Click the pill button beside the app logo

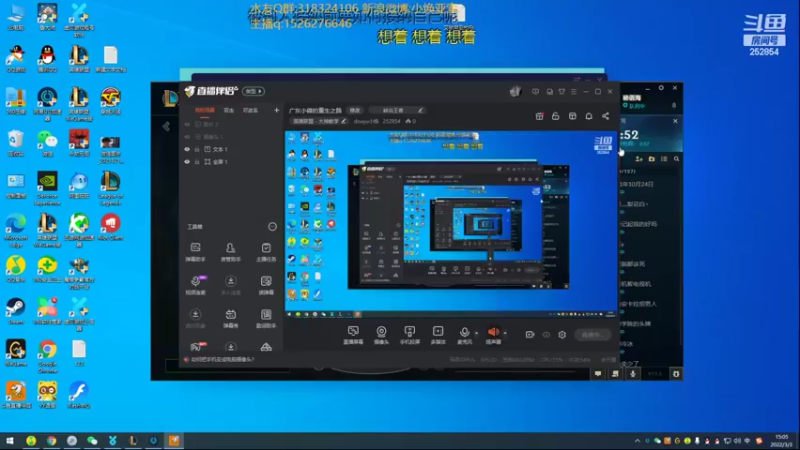pos(254,91)
